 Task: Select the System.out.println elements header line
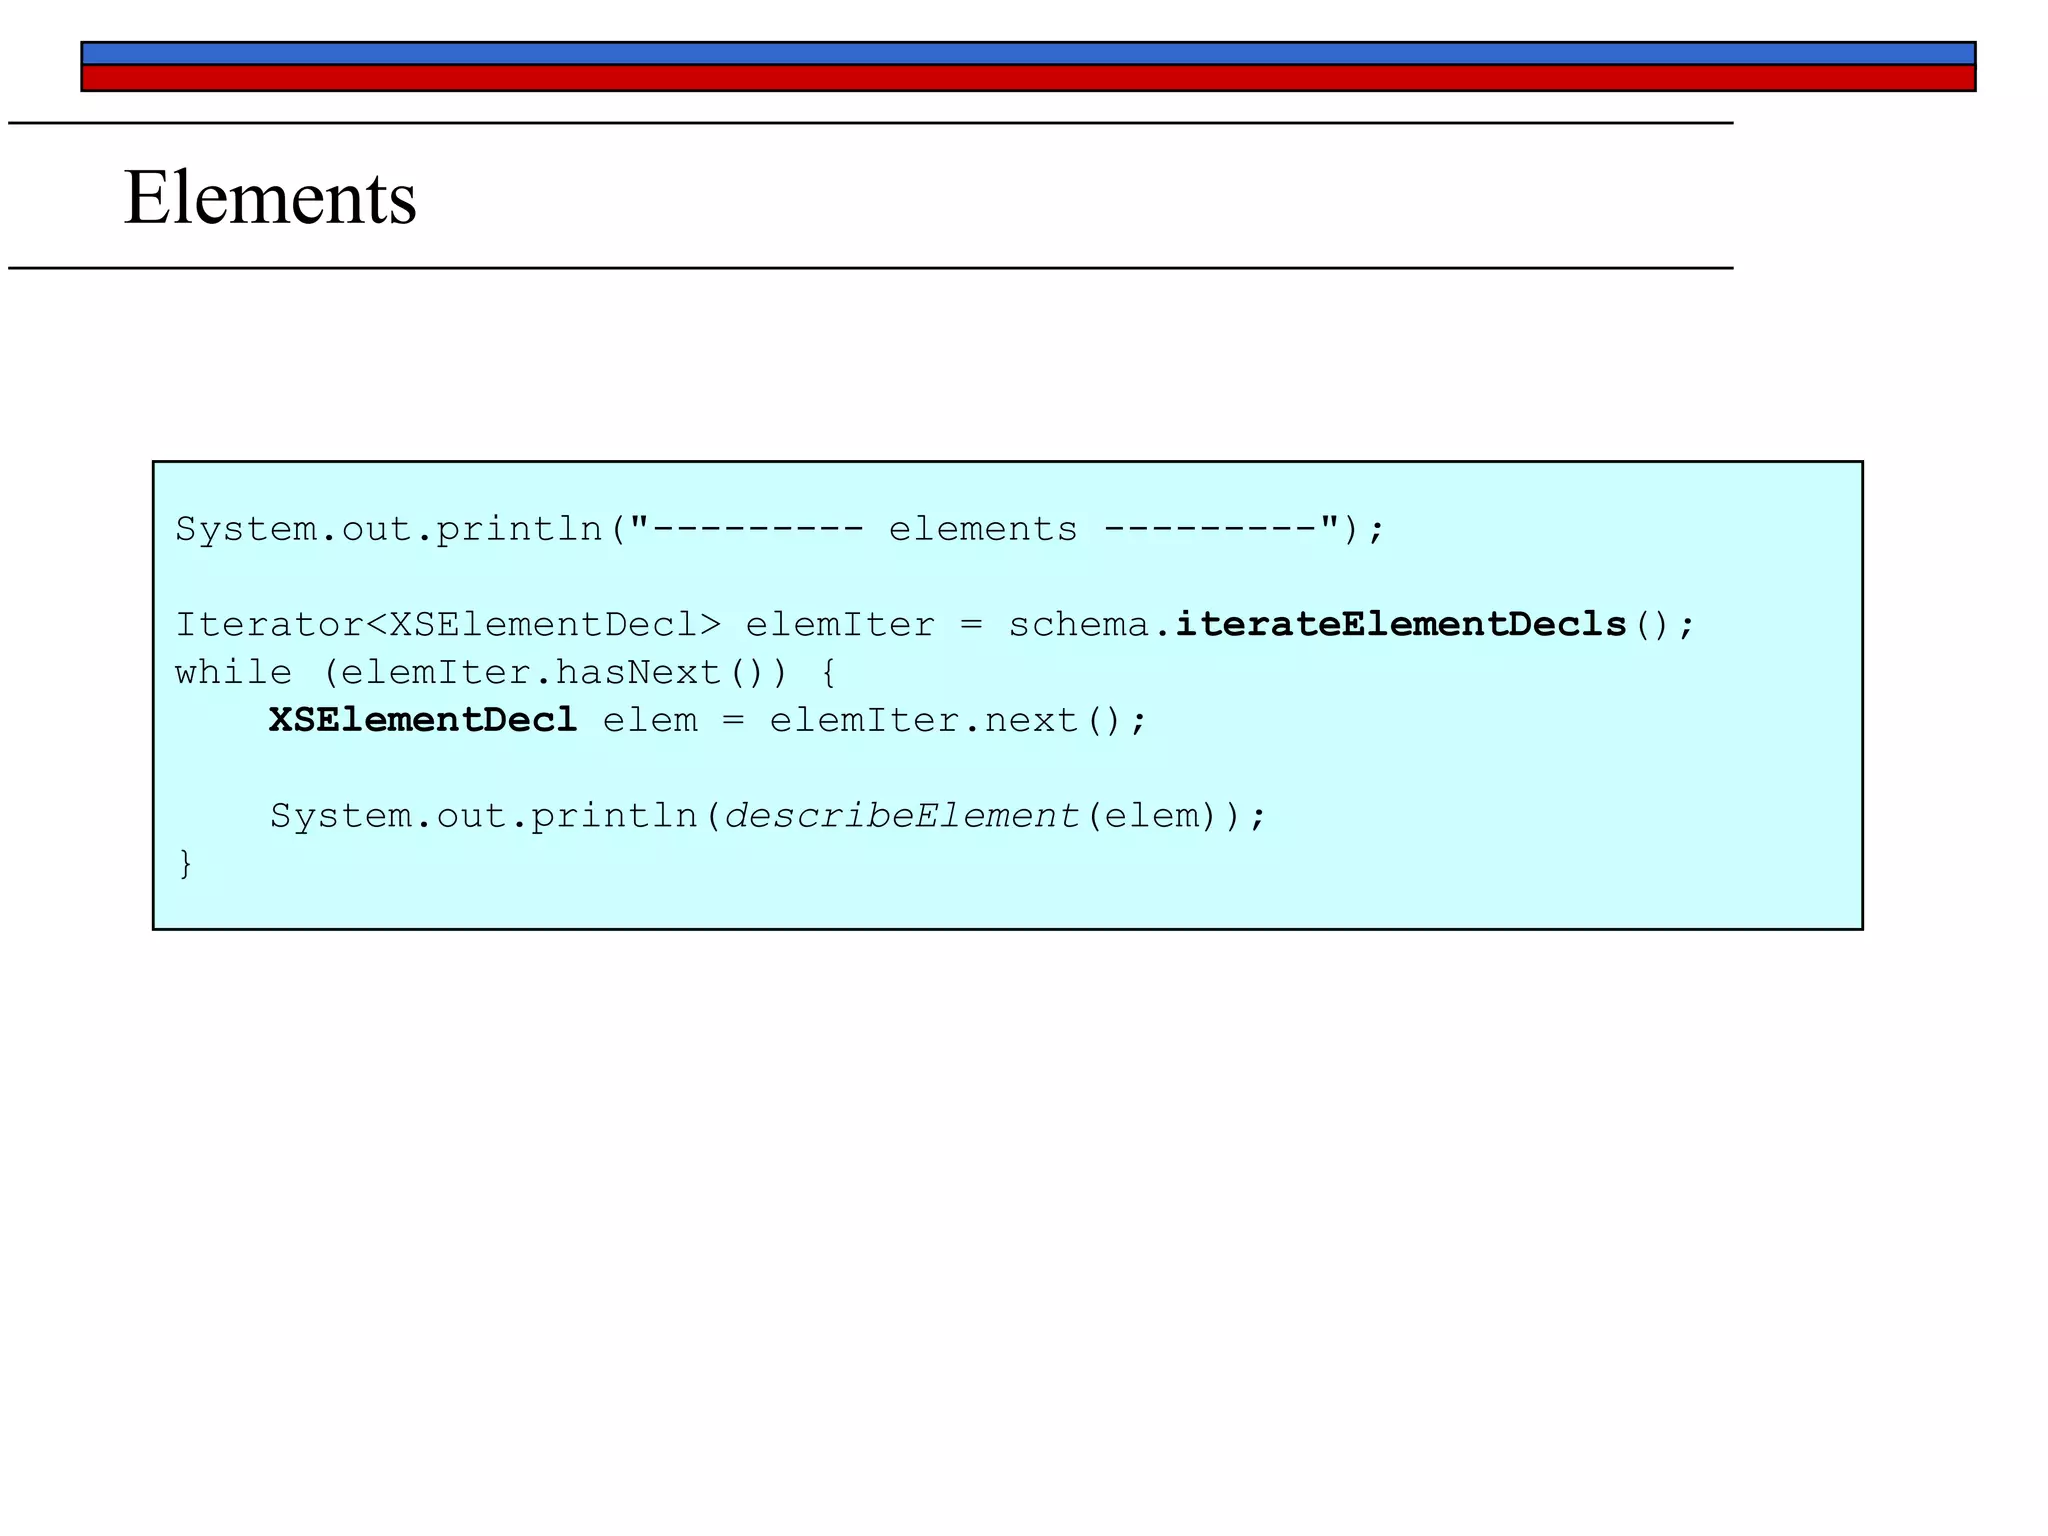pos(780,529)
